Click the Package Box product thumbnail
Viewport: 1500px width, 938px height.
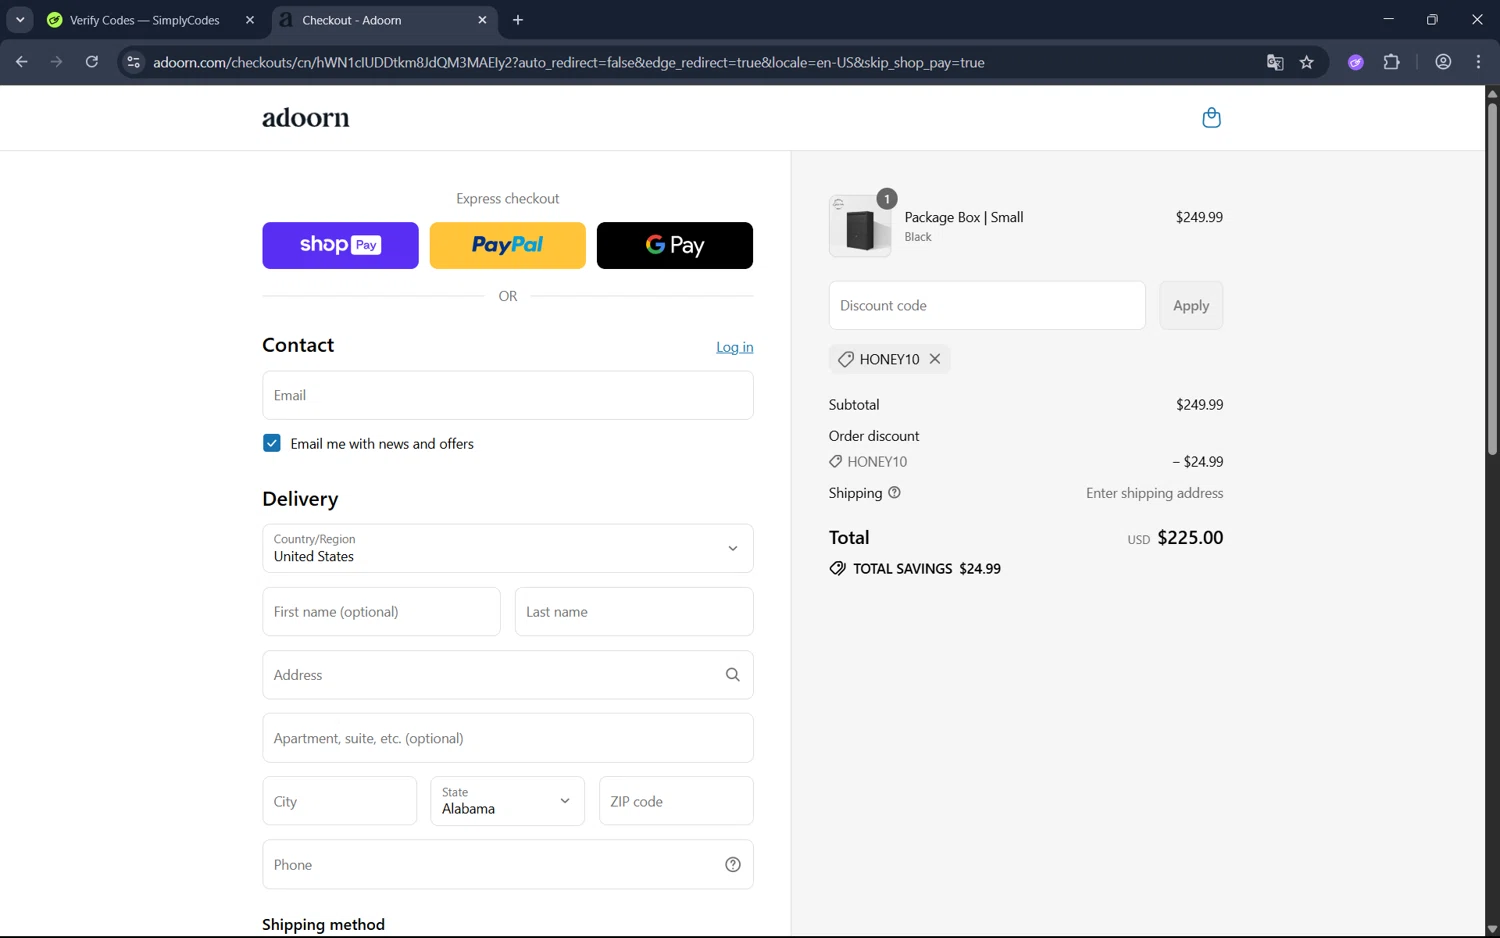click(x=860, y=226)
